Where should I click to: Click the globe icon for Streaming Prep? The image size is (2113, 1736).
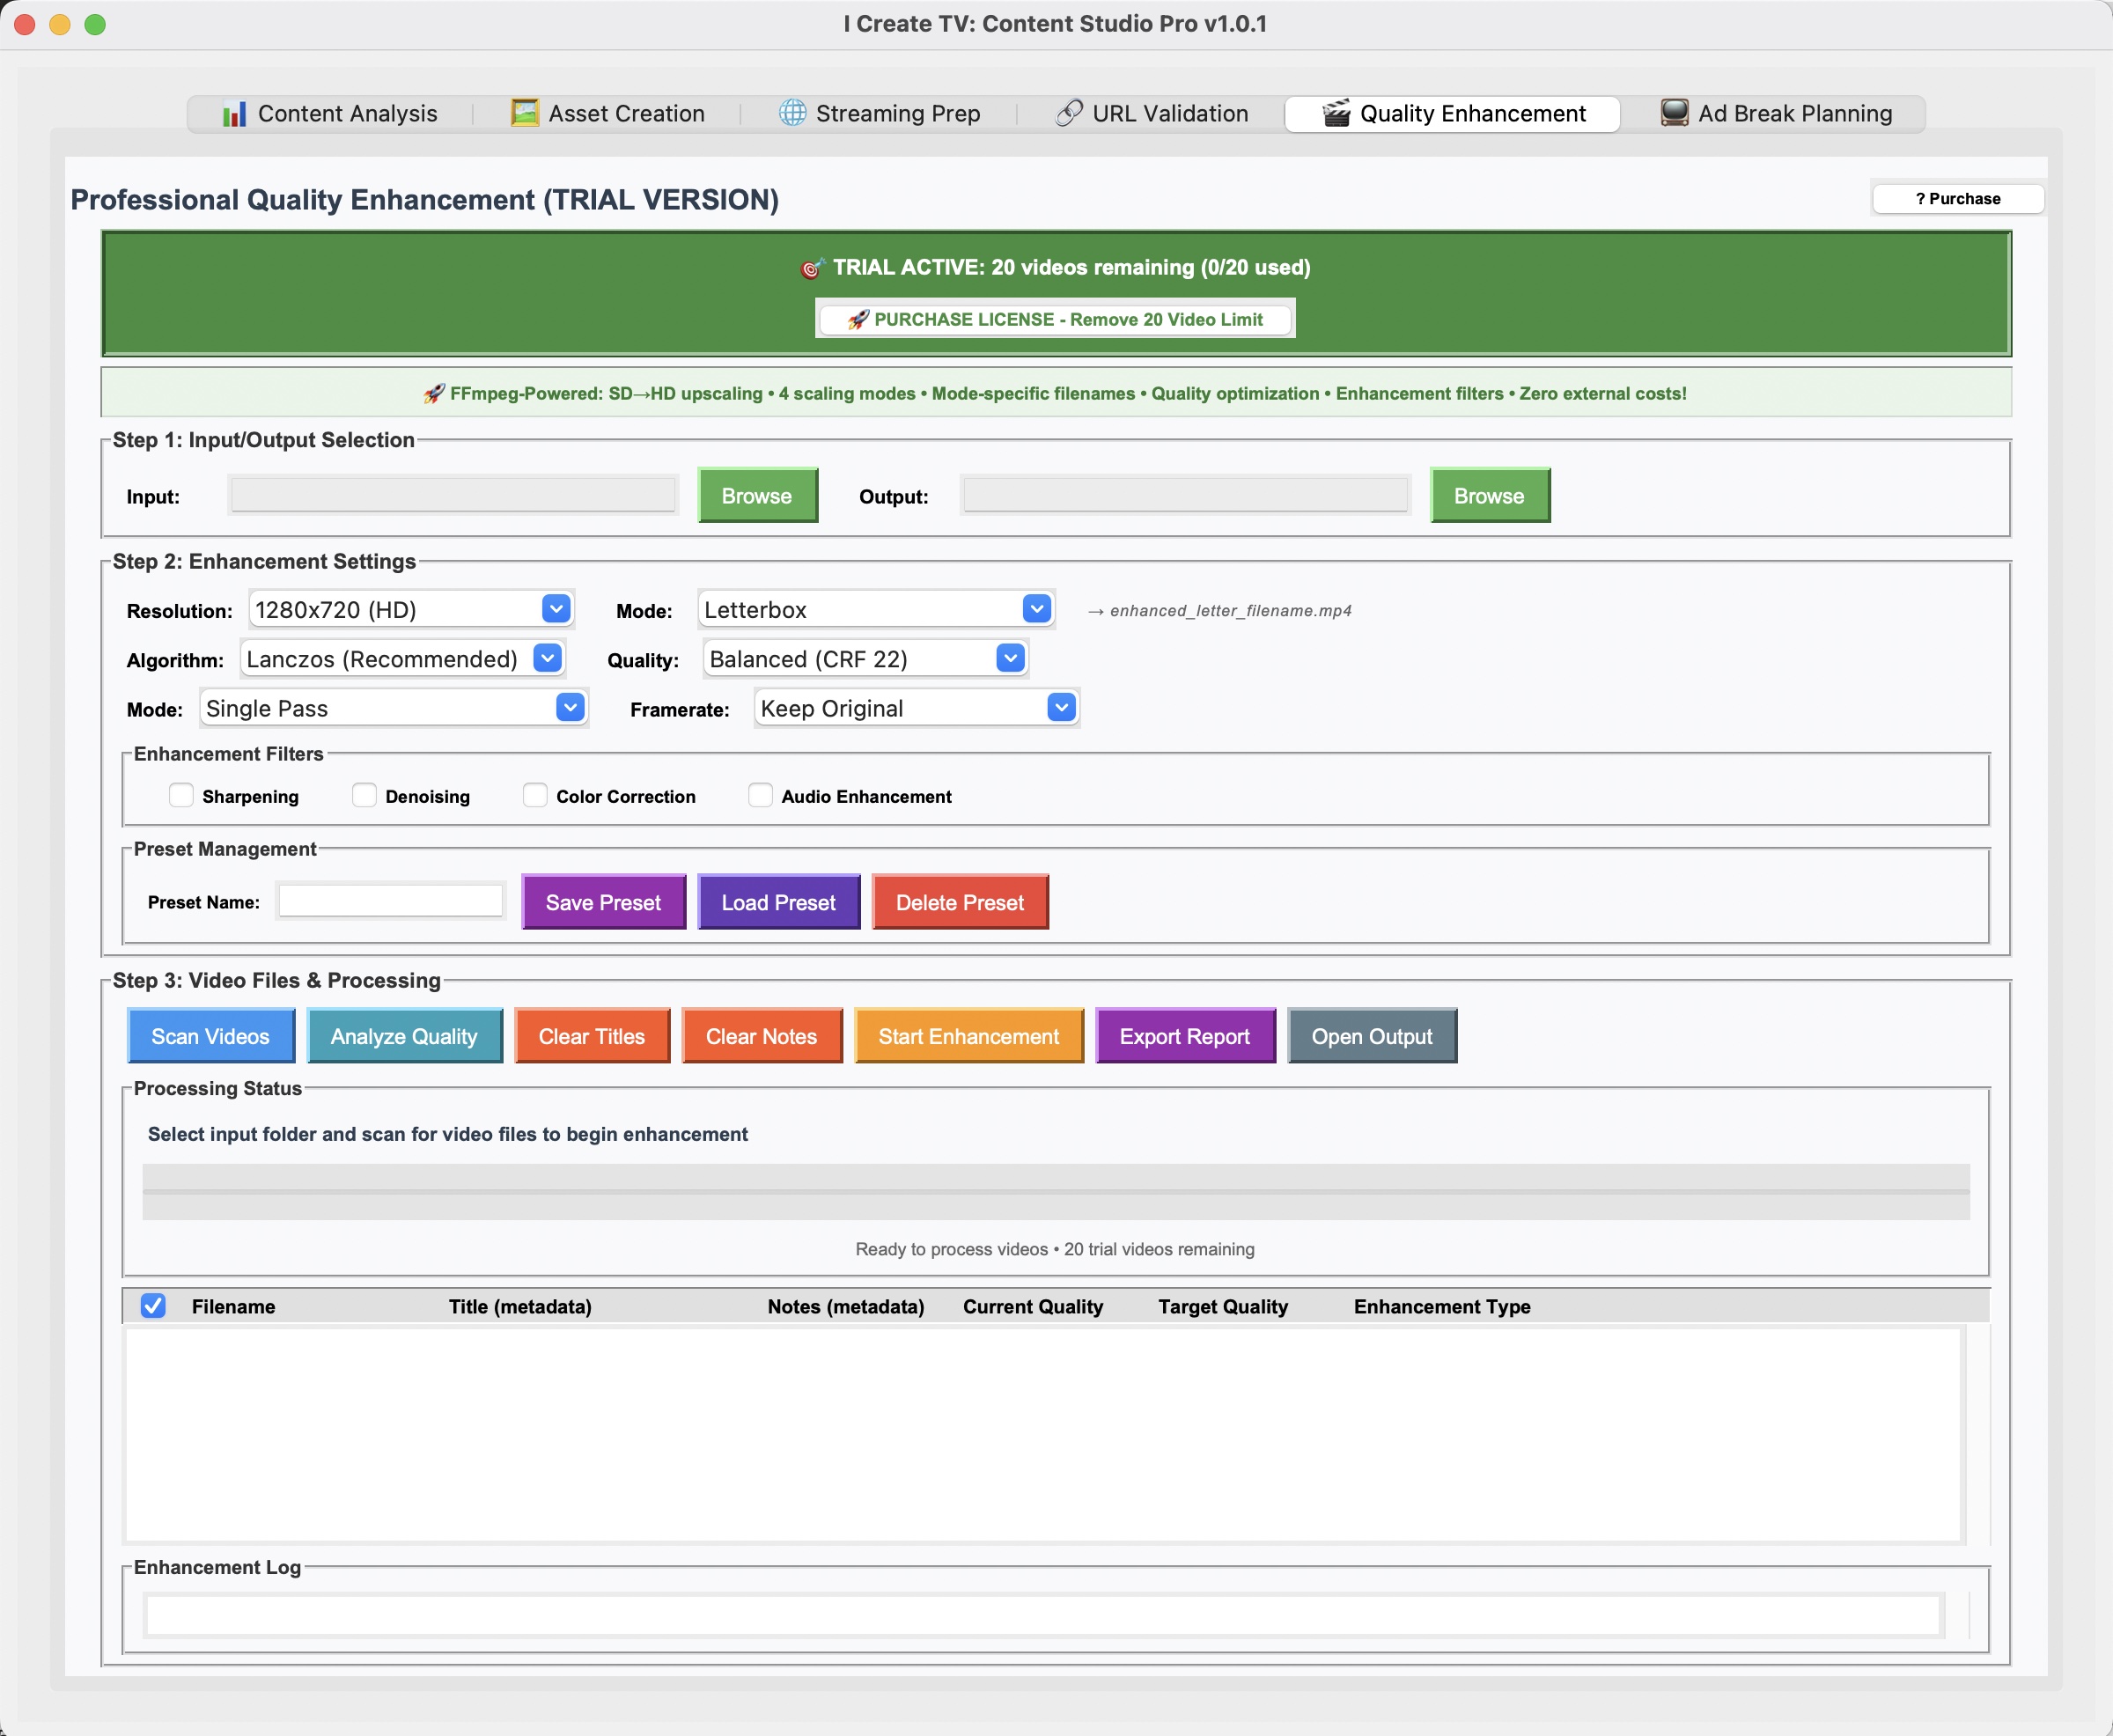coord(792,113)
